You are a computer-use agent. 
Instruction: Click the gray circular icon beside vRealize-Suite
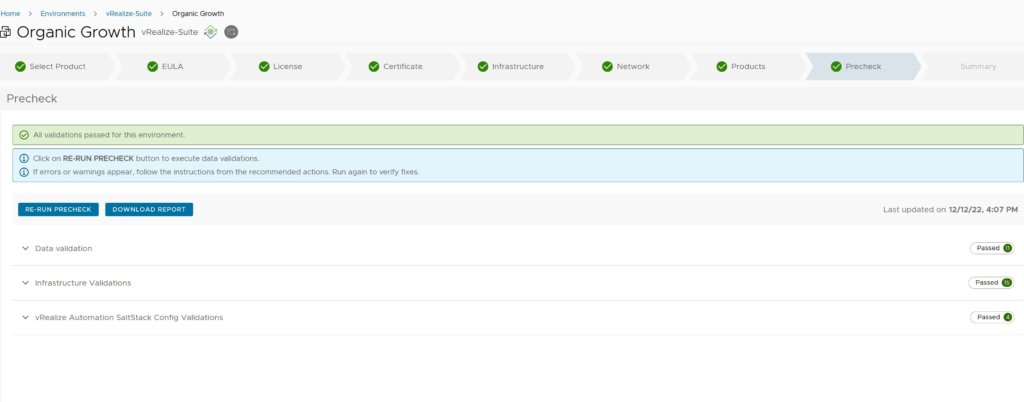click(231, 32)
